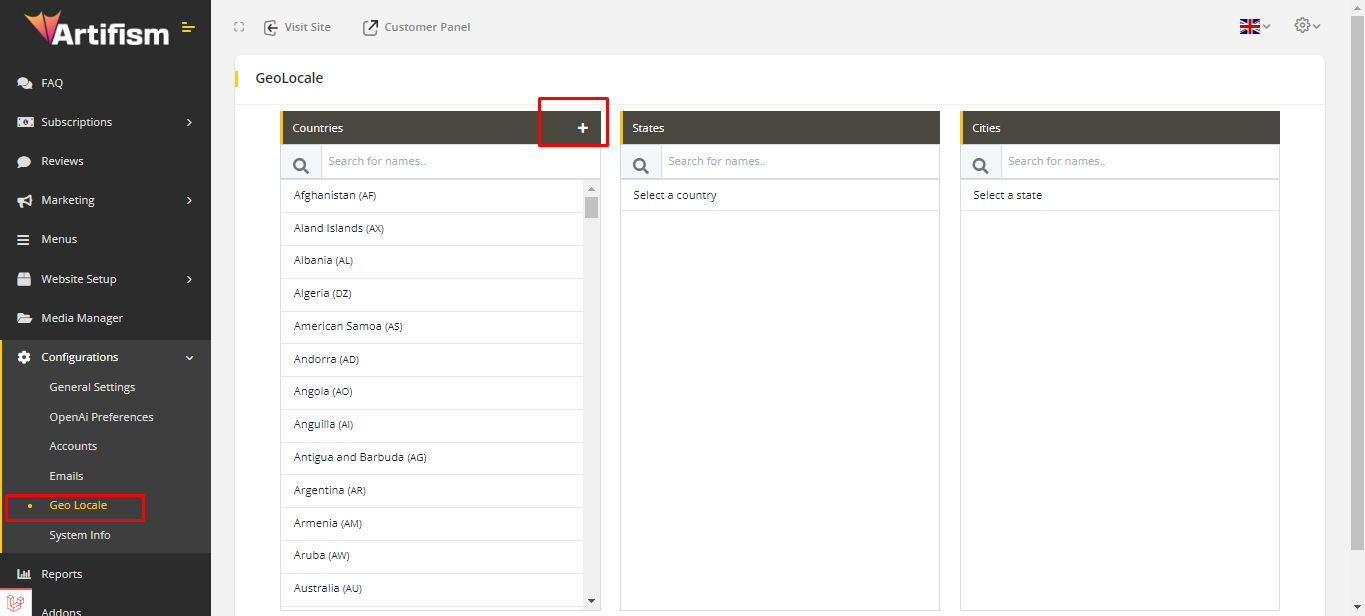Viewport: 1365px width, 616px height.
Task: Click the Cities search magnifier icon
Action: click(981, 162)
